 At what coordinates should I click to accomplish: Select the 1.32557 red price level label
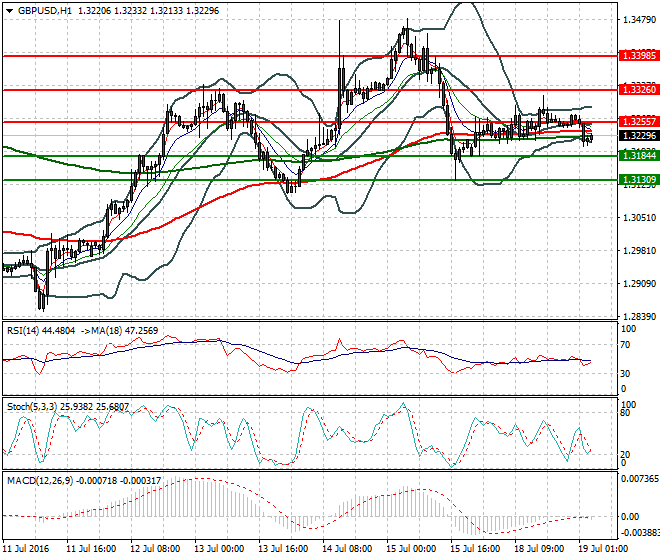[x=639, y=122]
